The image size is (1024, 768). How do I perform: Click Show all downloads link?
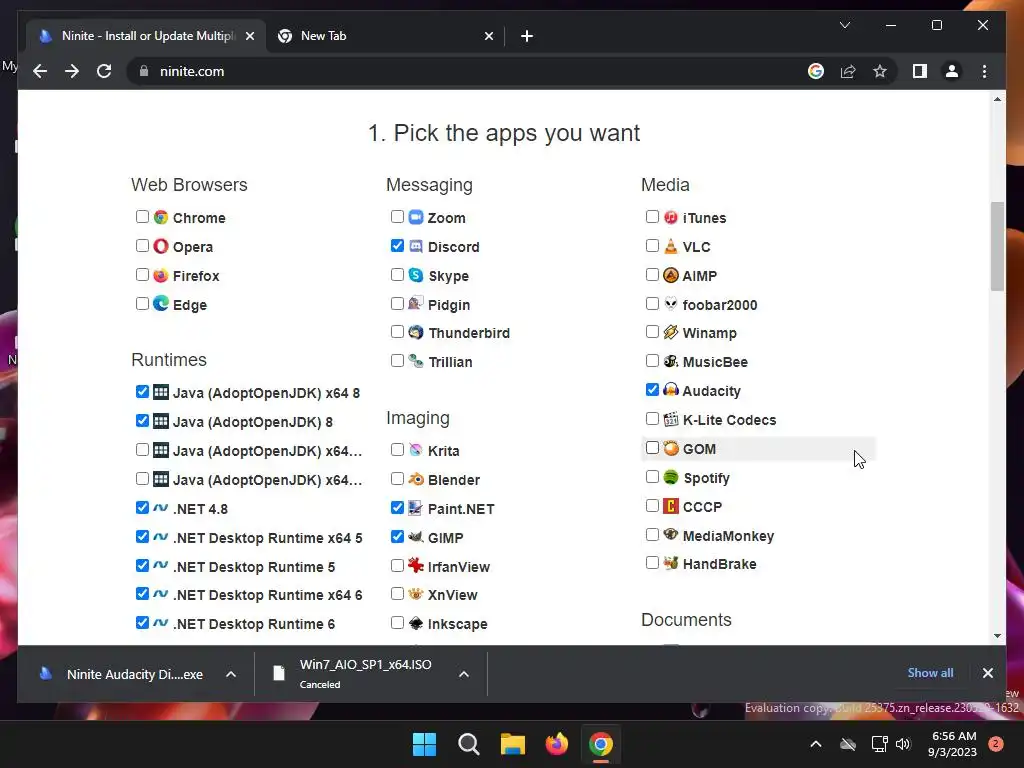[931, 673]
